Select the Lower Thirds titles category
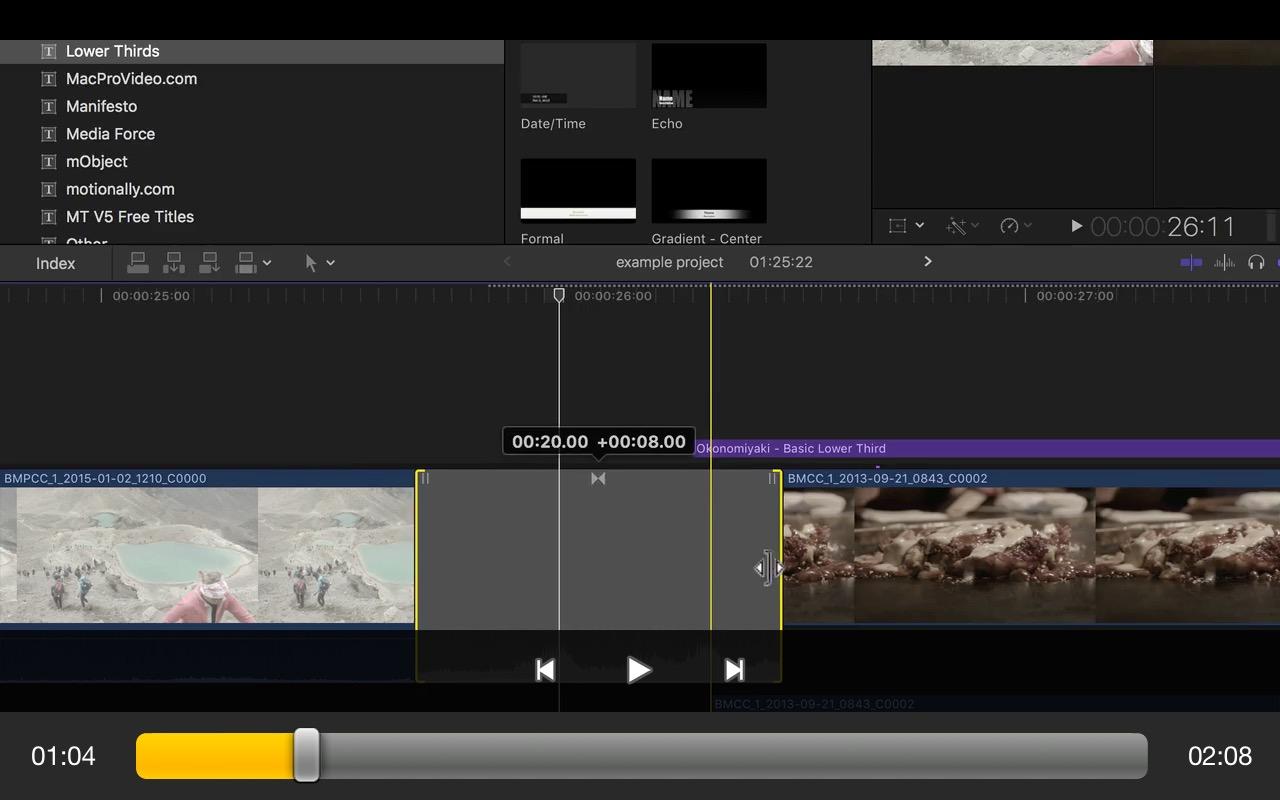 coord(112,51)
